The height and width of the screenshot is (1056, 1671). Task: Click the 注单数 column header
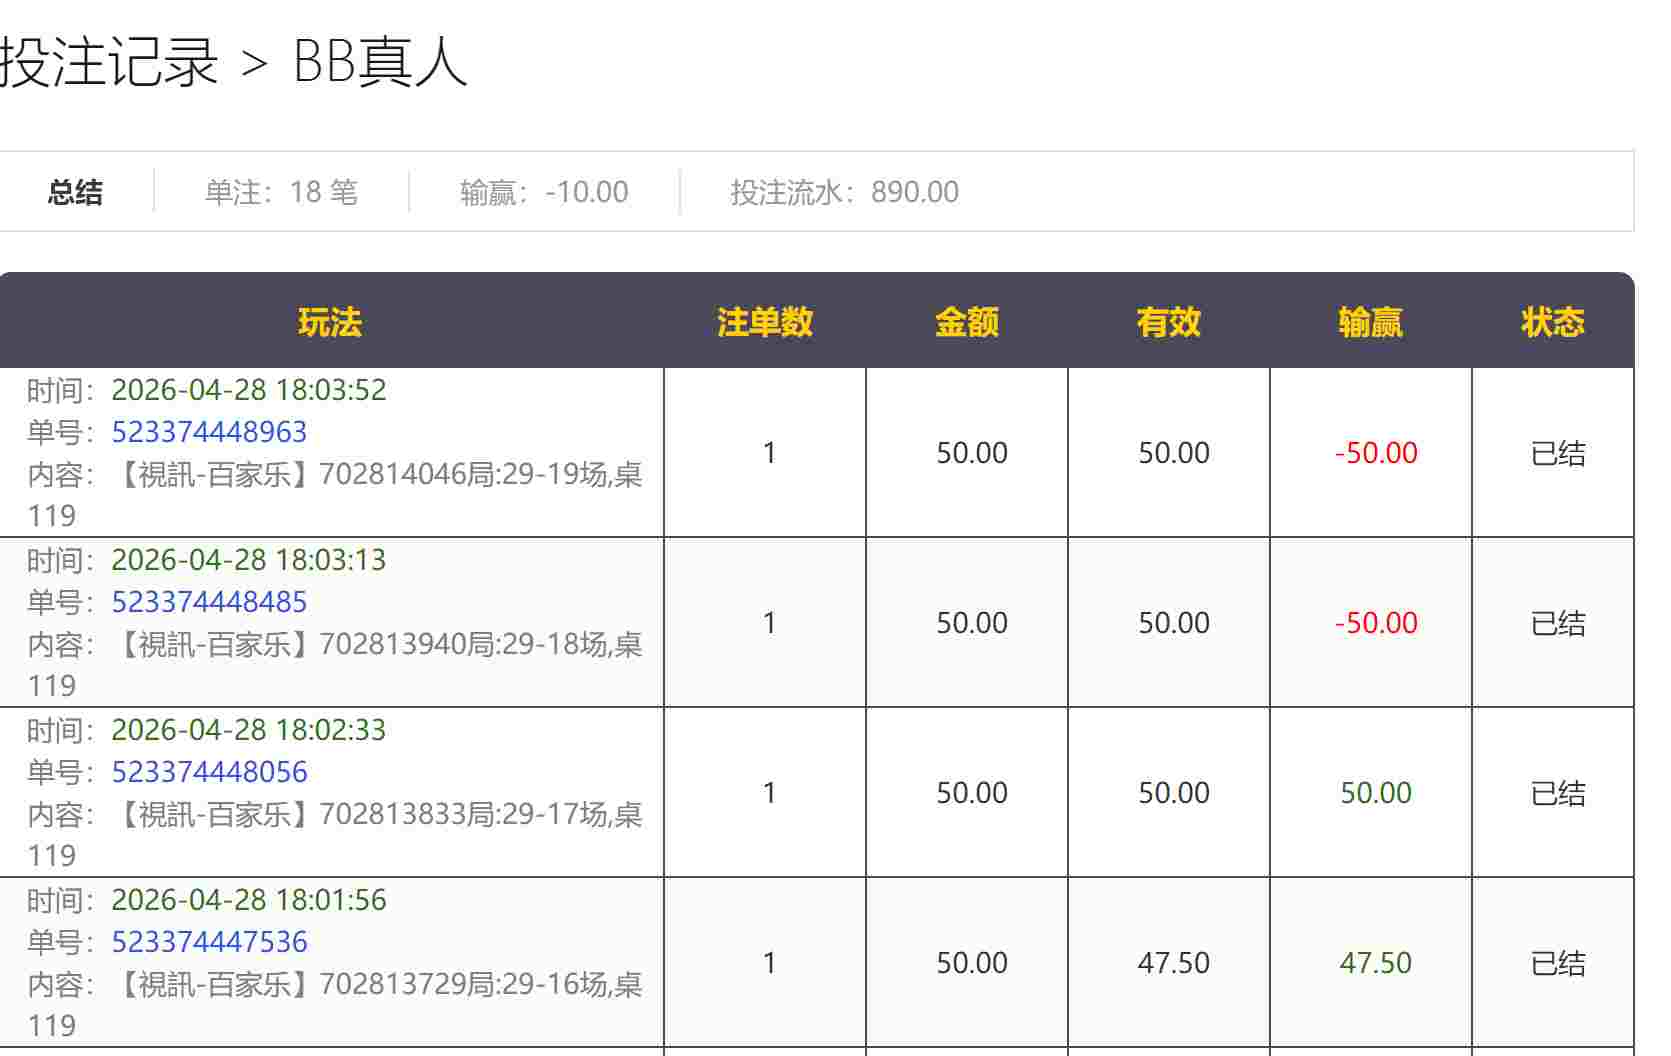[765, 322]
